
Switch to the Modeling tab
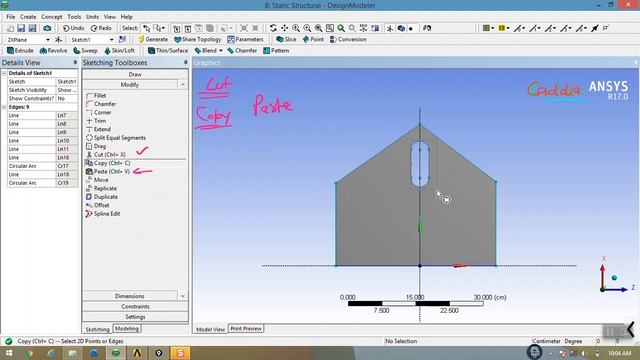(127, 329)
